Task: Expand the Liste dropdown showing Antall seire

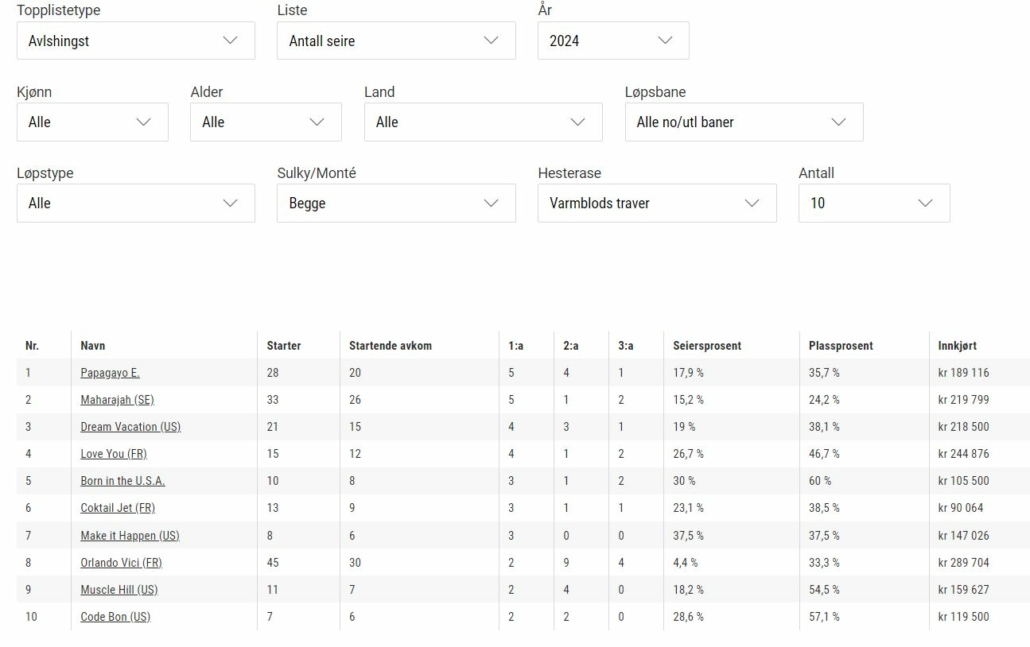Action: pos(396,41)
